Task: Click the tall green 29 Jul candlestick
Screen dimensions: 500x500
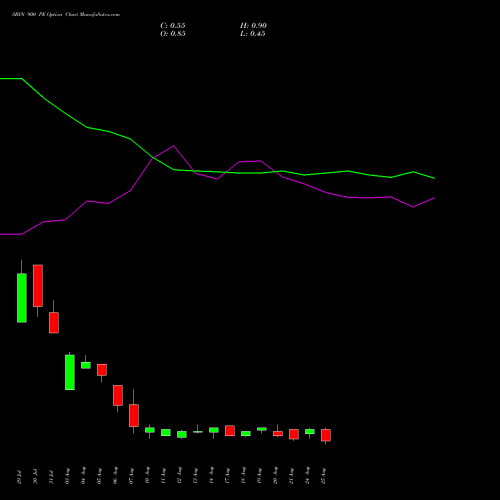Action: (22, 298)
